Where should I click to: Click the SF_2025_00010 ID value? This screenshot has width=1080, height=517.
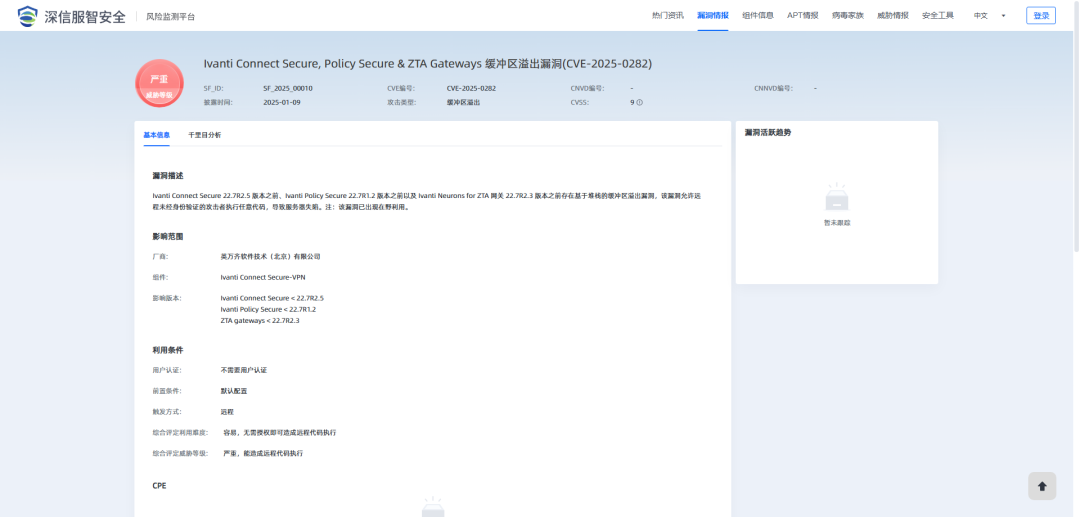pyautogui.click(x=288, y=88)
